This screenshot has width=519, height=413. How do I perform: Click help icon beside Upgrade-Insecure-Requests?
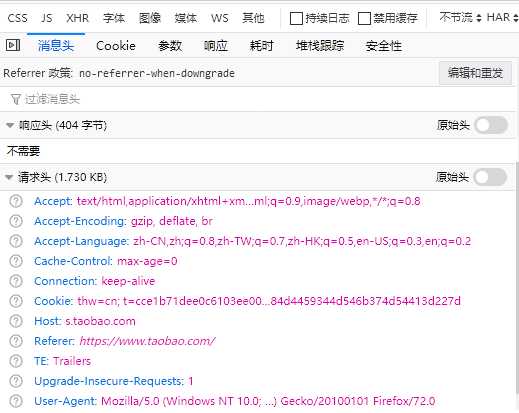[x=16, y=381]
